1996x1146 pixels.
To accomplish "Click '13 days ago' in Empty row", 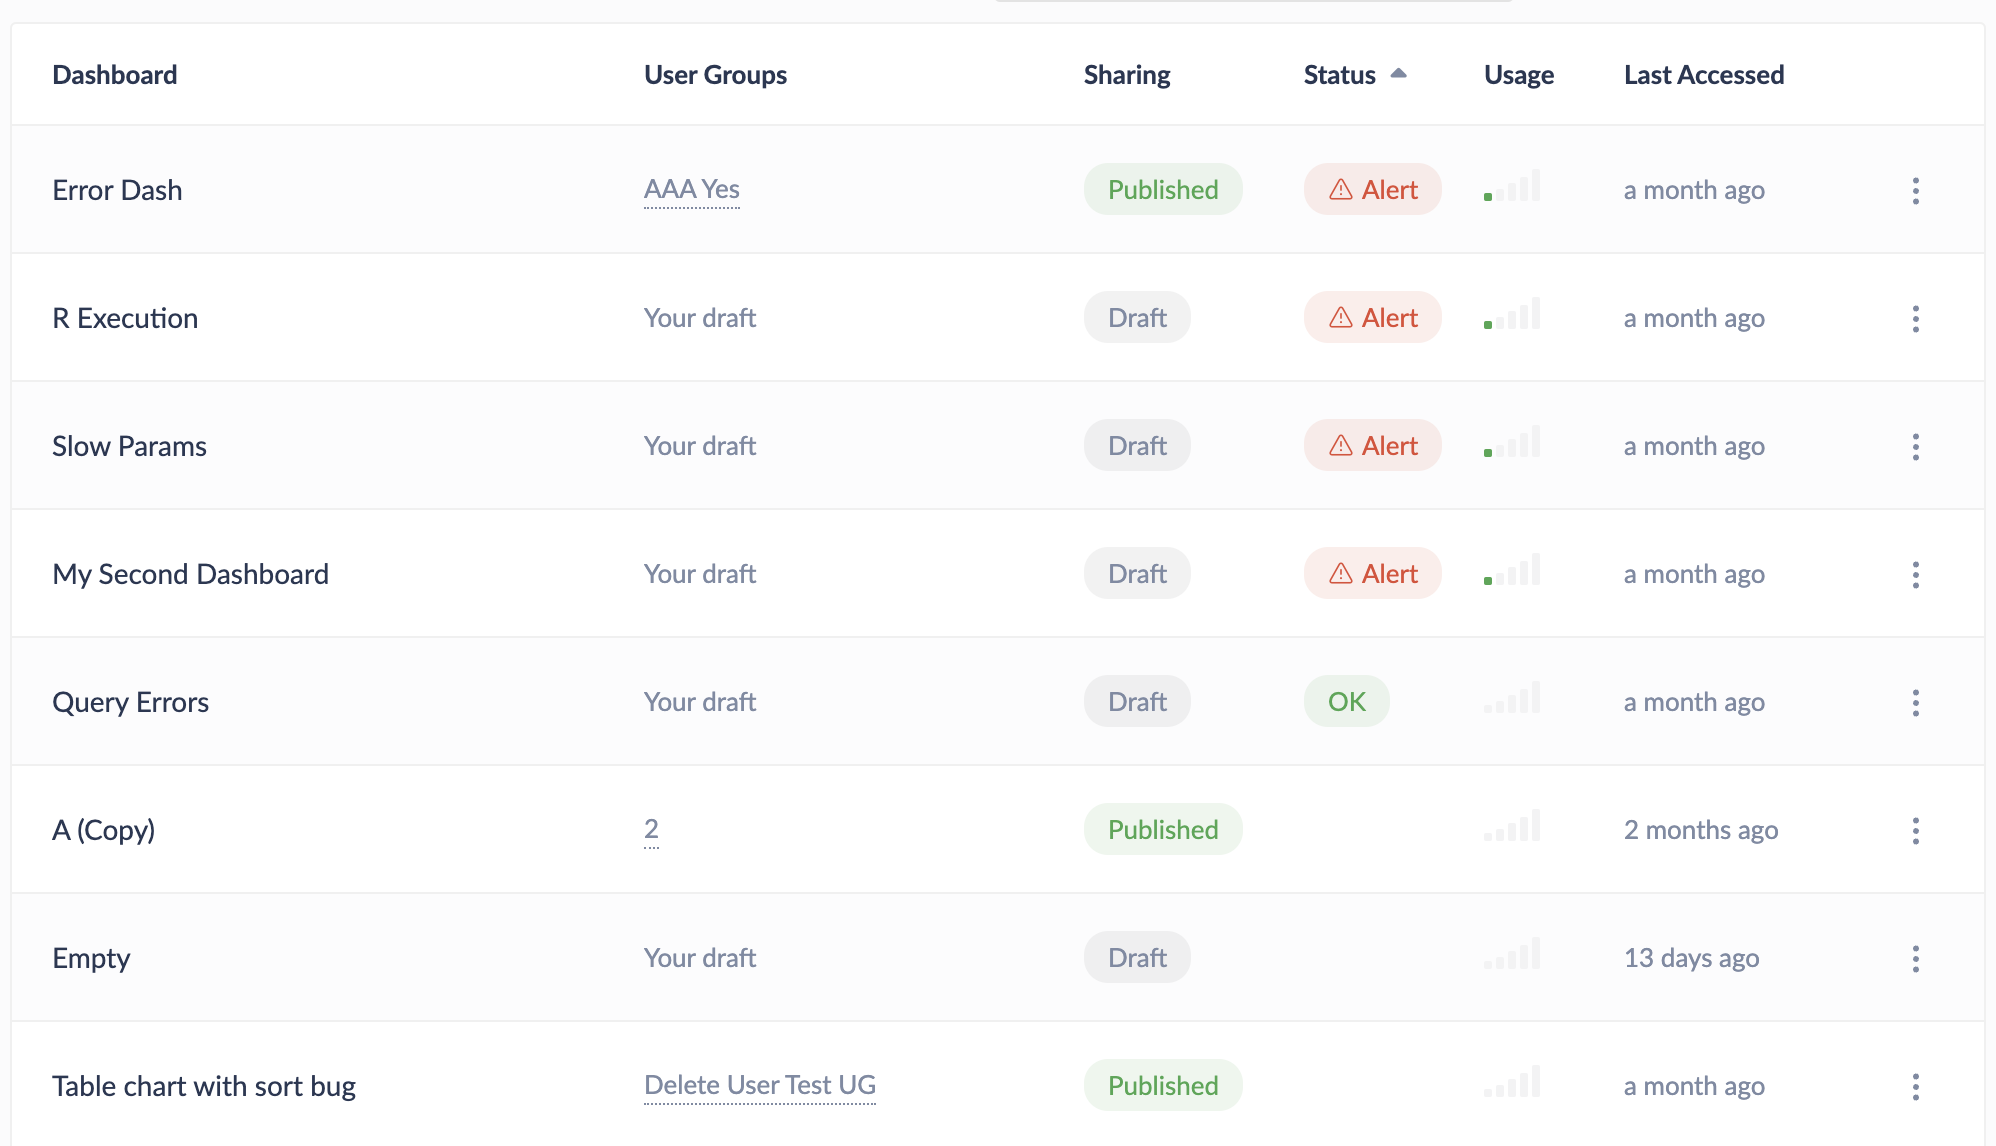I will coord(1691,958).
